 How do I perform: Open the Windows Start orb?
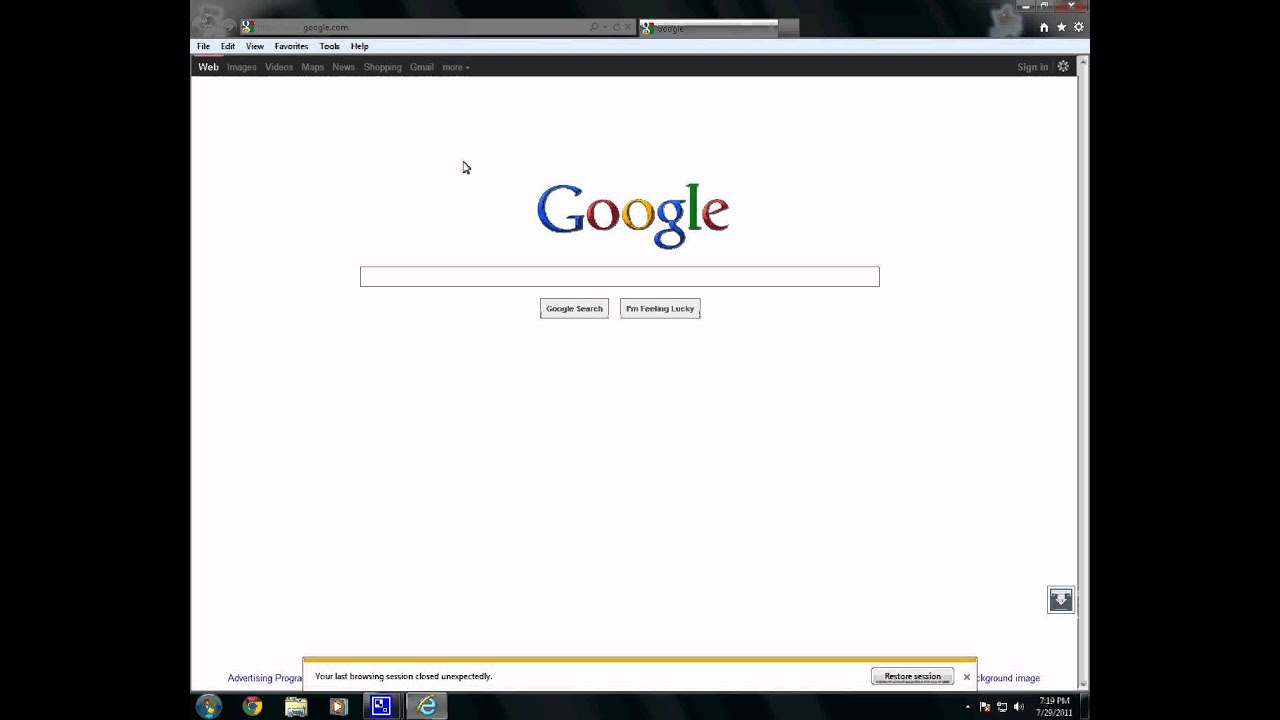click(x=208, y=706)
